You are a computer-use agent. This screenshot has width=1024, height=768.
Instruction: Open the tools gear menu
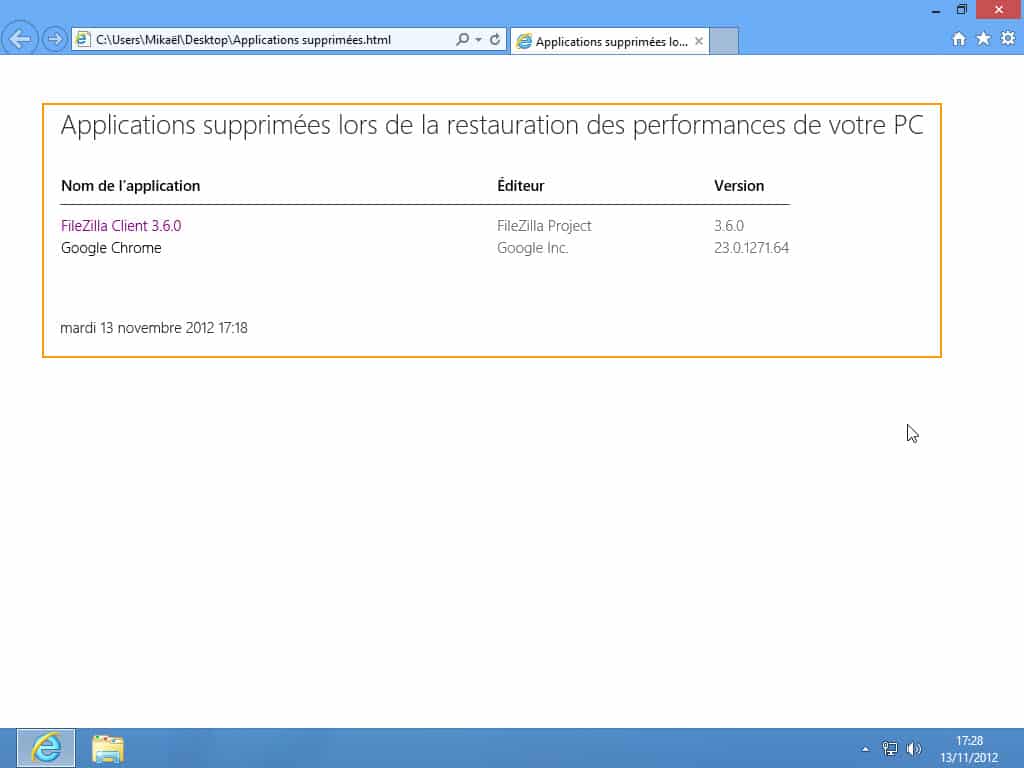1008,39
